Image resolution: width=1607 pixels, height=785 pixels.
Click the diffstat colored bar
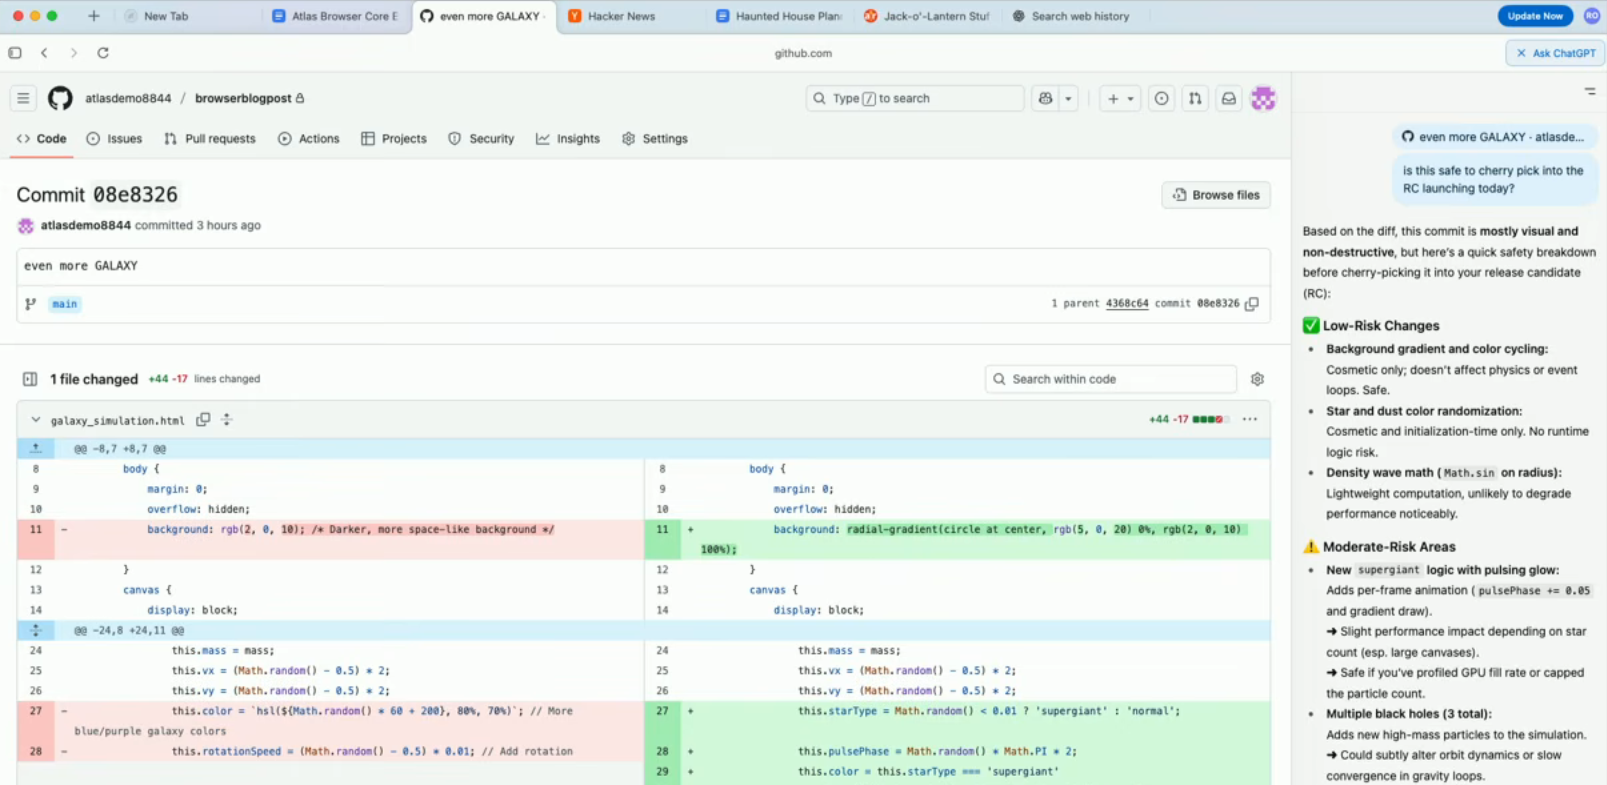click(1208, 420)
